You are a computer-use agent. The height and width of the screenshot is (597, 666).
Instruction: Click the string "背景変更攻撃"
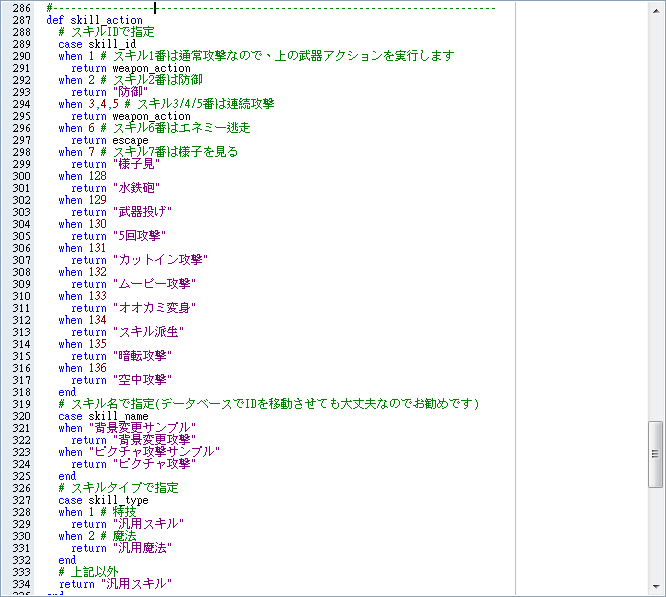154,440
